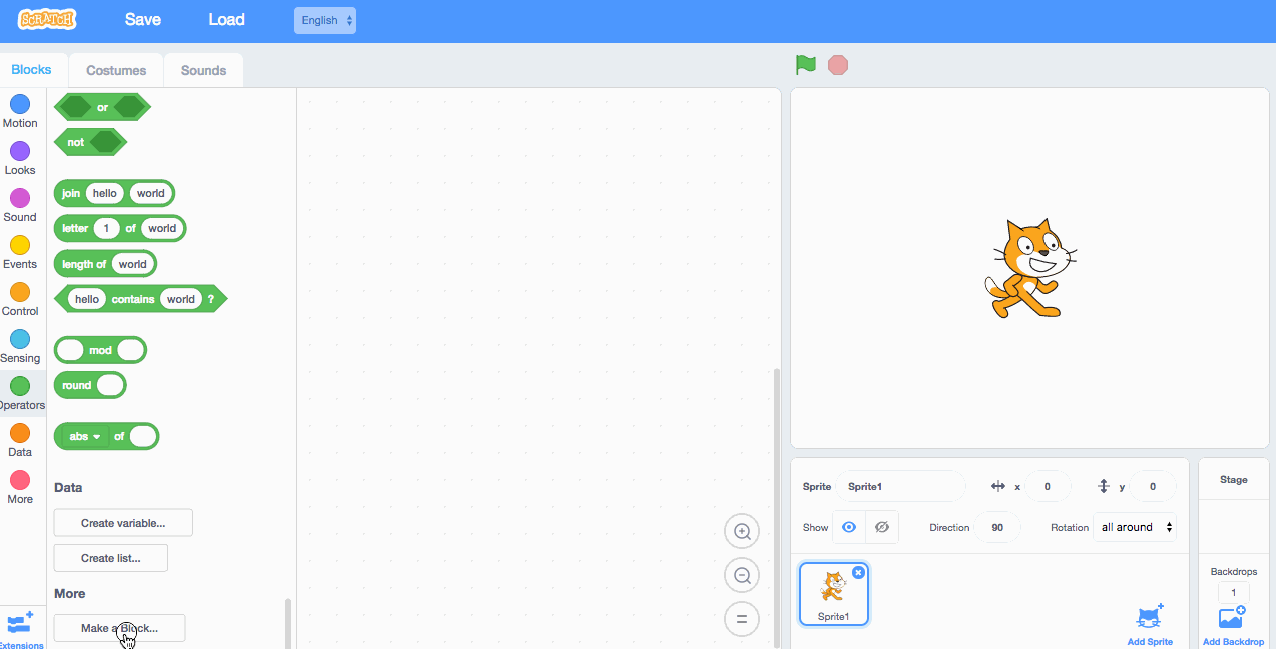Select the Sound blocks category
Screen dimensions: 1276x649
coord(20,203)
